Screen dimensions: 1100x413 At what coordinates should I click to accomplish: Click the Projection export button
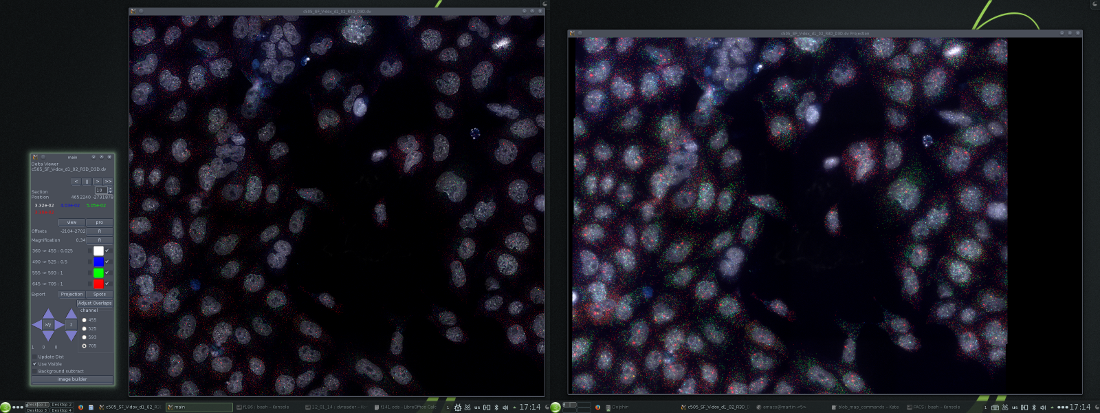[x=72, y=294]
